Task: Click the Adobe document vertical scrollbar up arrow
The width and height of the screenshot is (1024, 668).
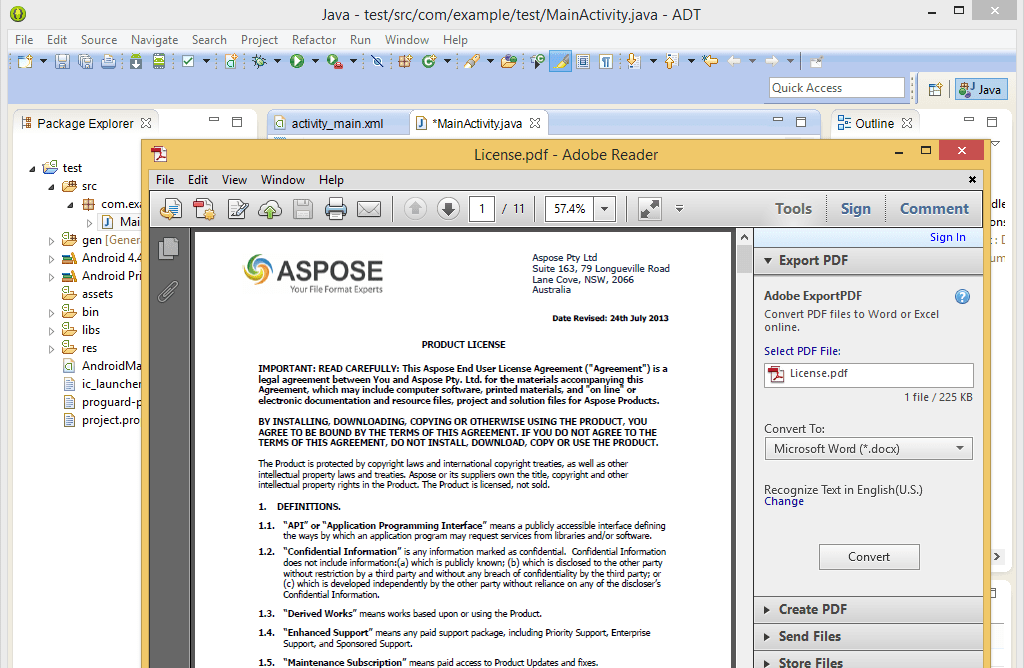Action: click(x=744, y=238)
